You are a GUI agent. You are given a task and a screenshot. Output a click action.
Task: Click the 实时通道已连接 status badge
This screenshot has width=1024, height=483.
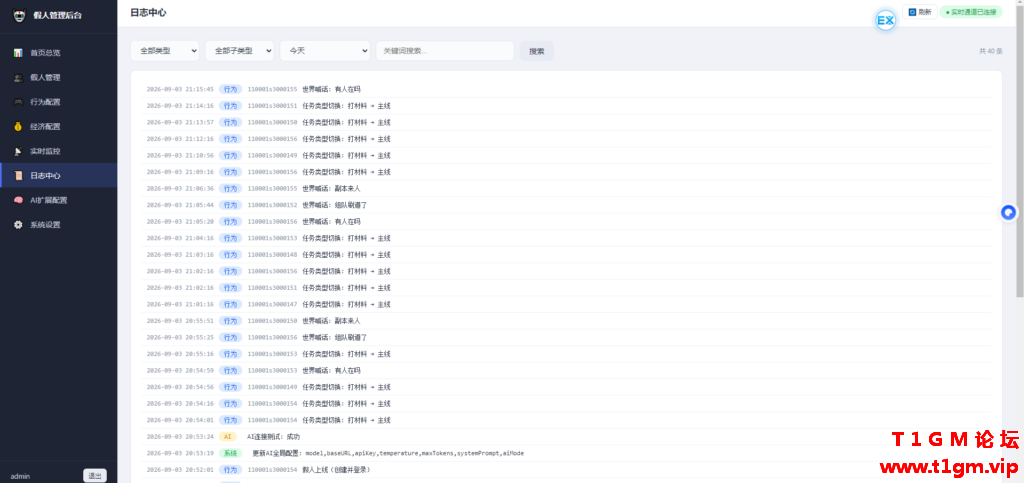coord(971,12)
